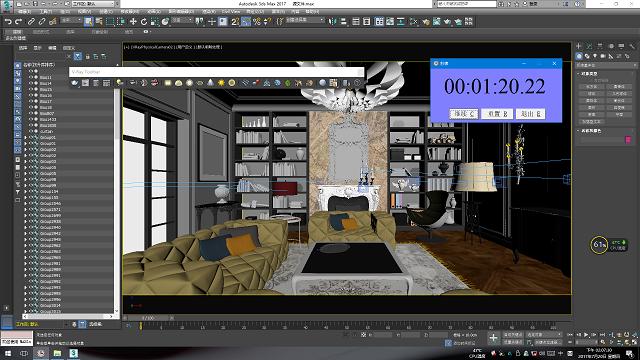The image size is (640, 360).
Task: Open the Windows Start menu
Action: 8,353
